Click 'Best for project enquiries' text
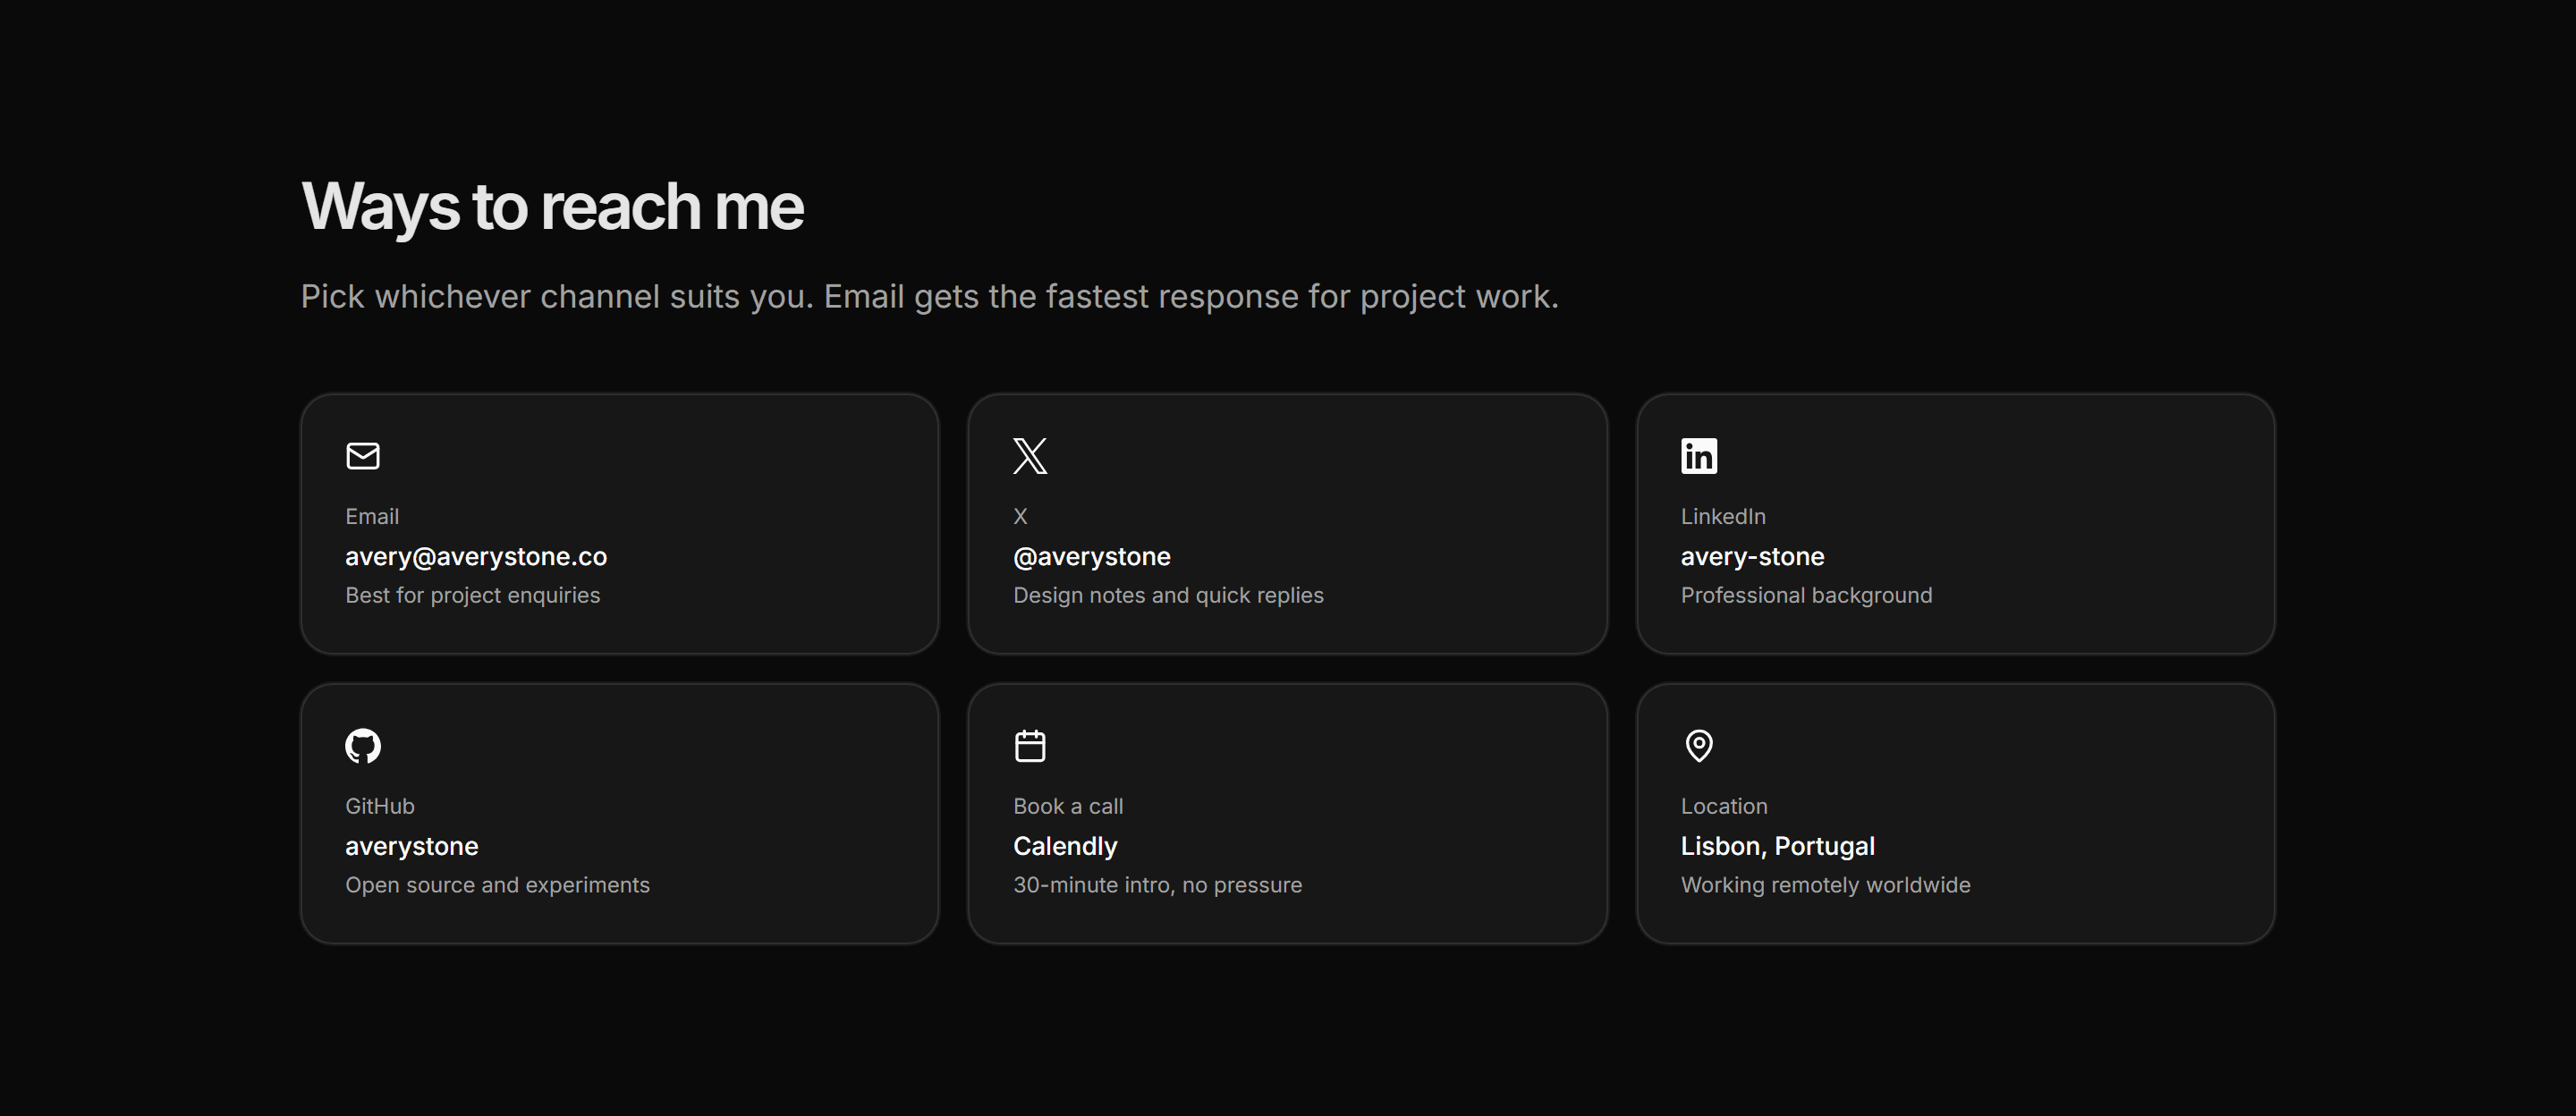Image resolution: width=2576 pixels, height=1116 pixels. pos(473,596)
